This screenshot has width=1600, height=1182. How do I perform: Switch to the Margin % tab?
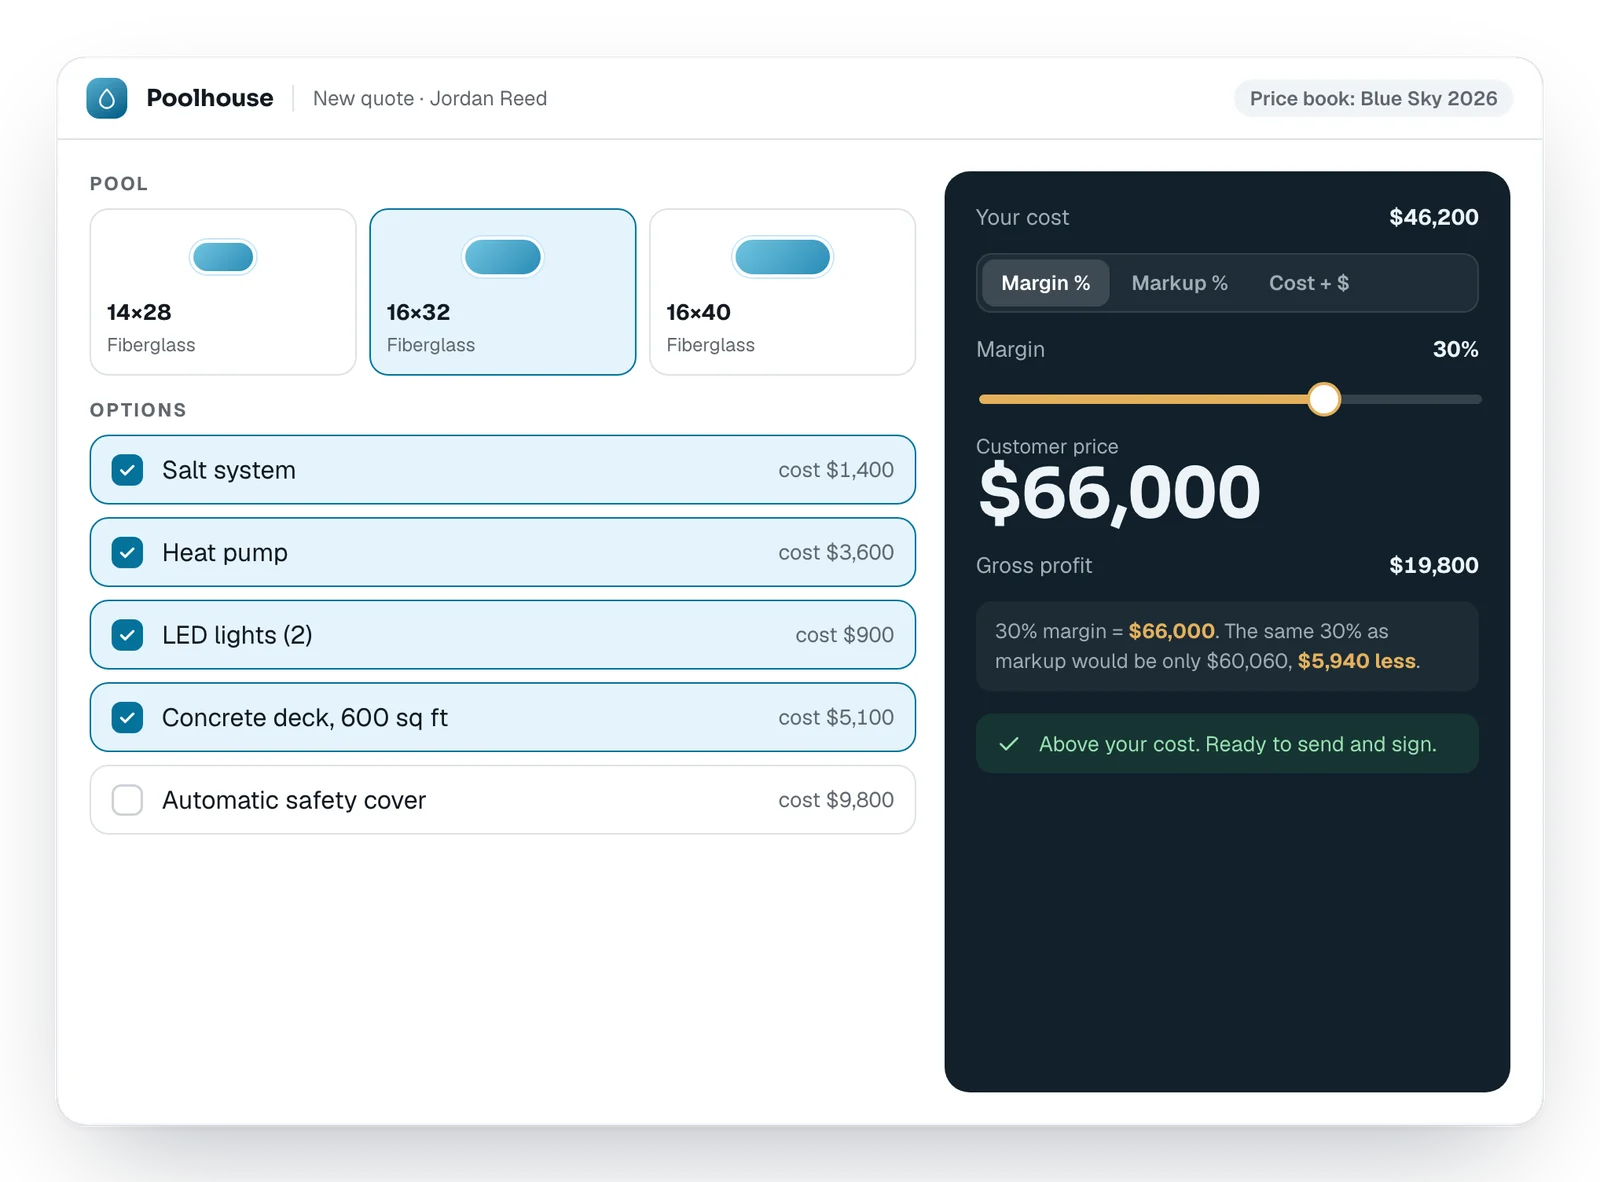(1046, 283)
